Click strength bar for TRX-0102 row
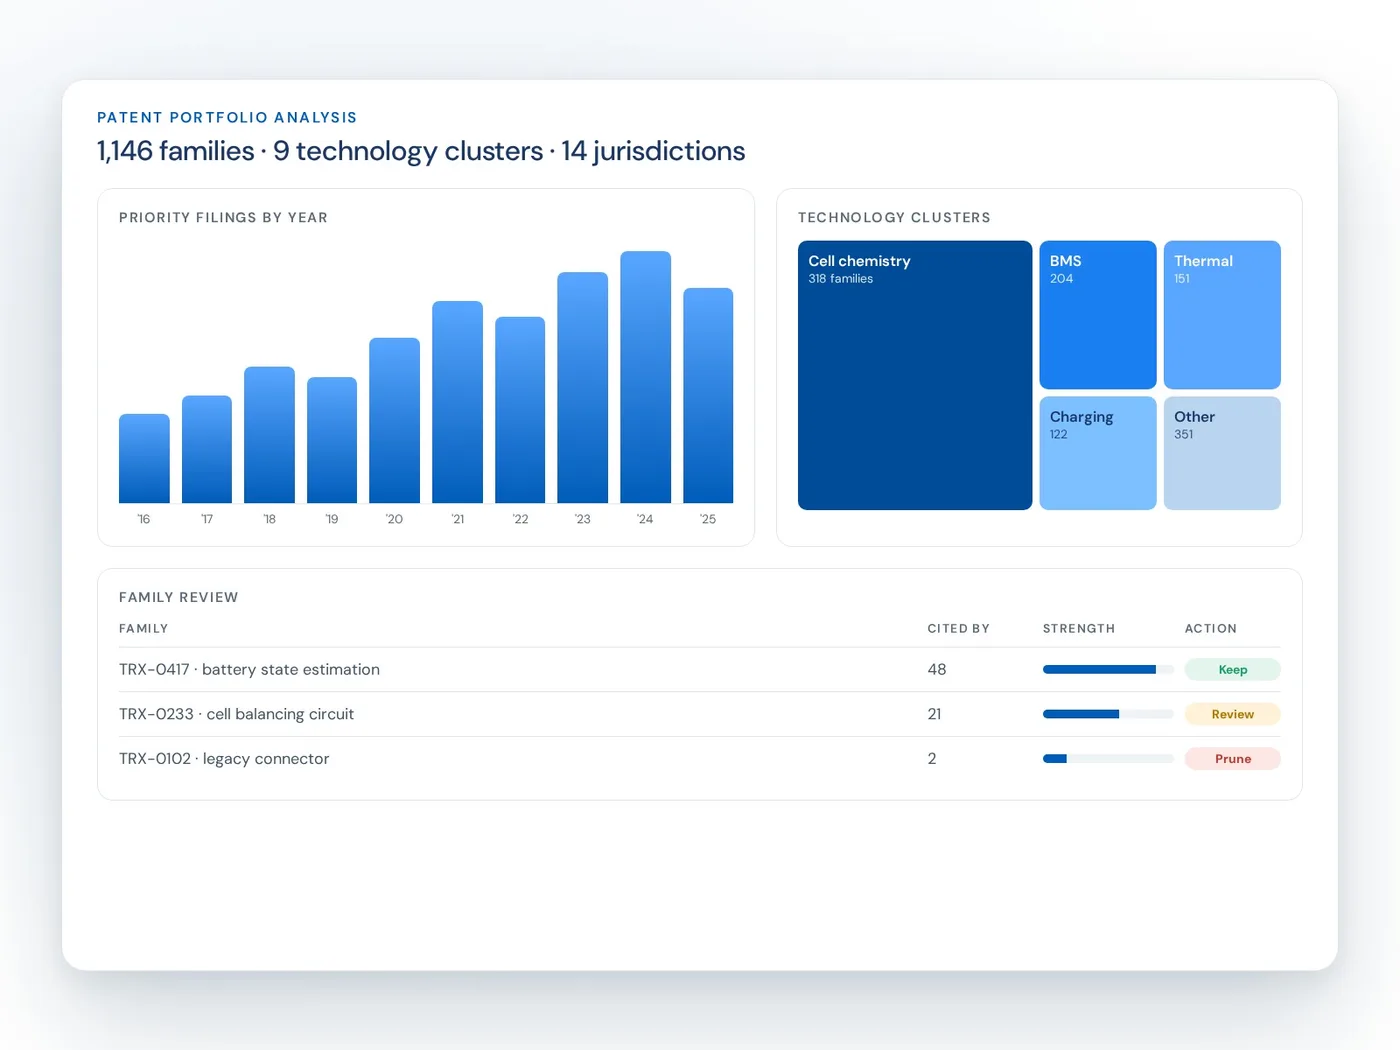The width and height of the screenshot is (1400, 1050). [x=1108, y=759]
